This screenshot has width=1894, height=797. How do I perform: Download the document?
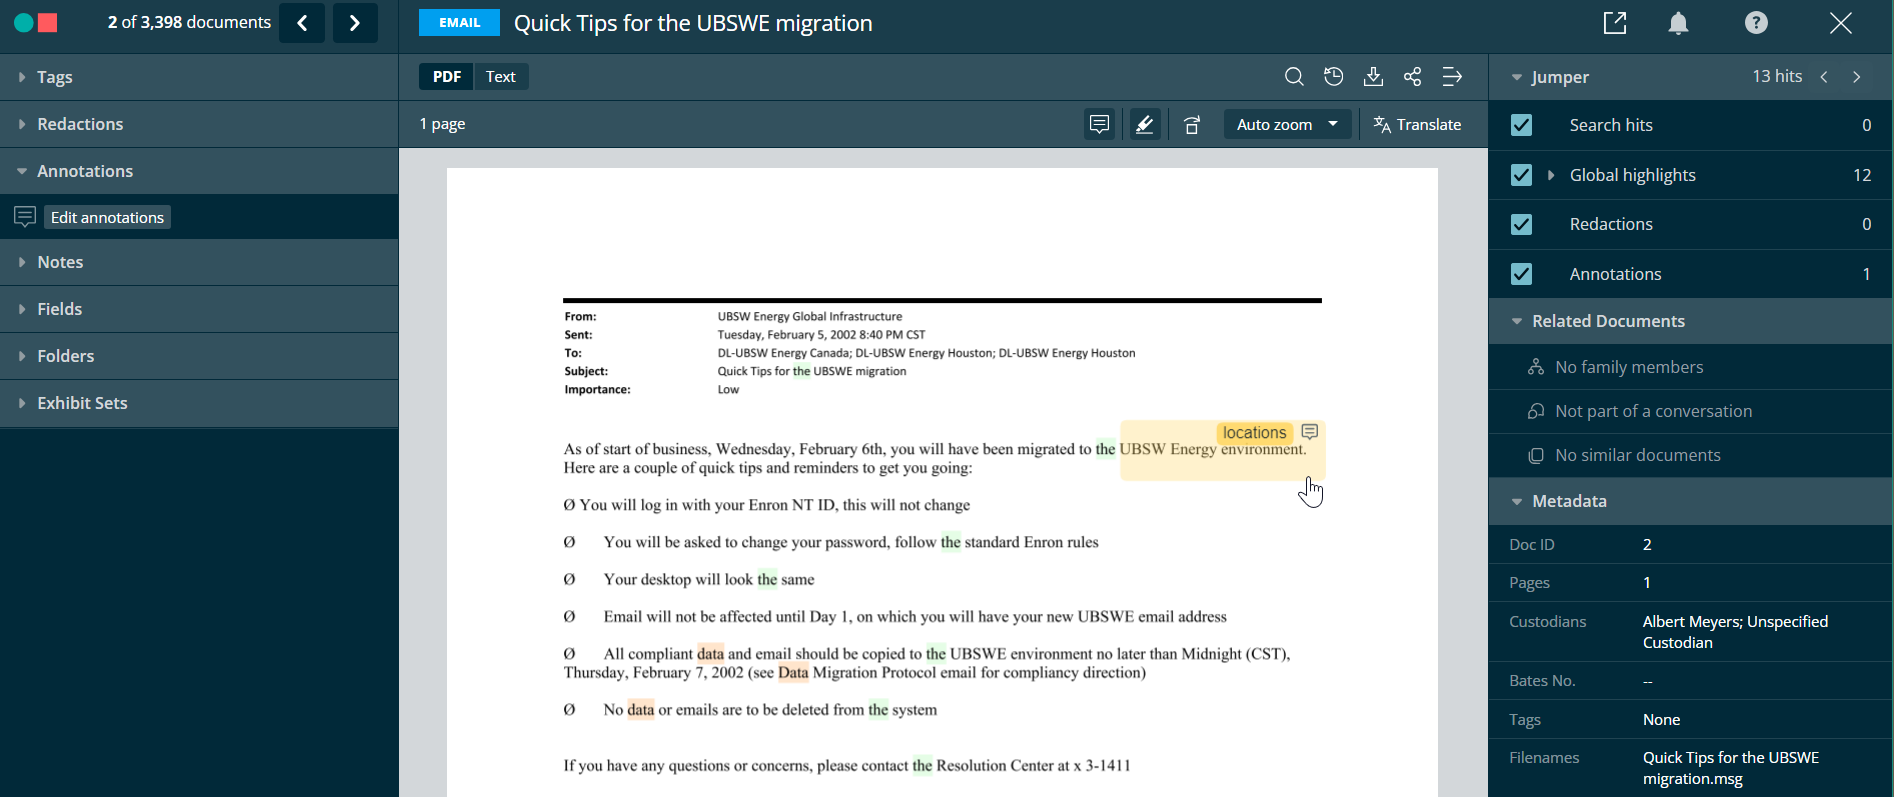point(1373,77)
